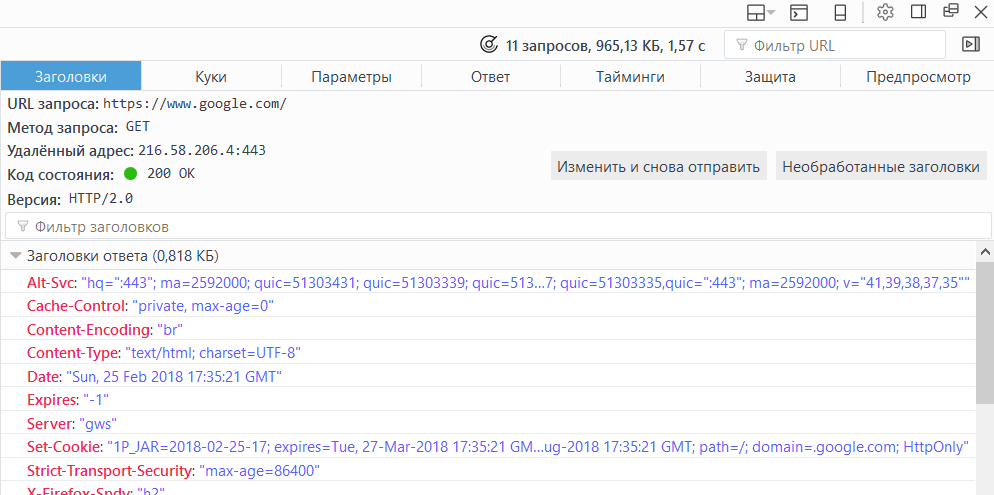Show the Ответ tab

pos(490,77)
